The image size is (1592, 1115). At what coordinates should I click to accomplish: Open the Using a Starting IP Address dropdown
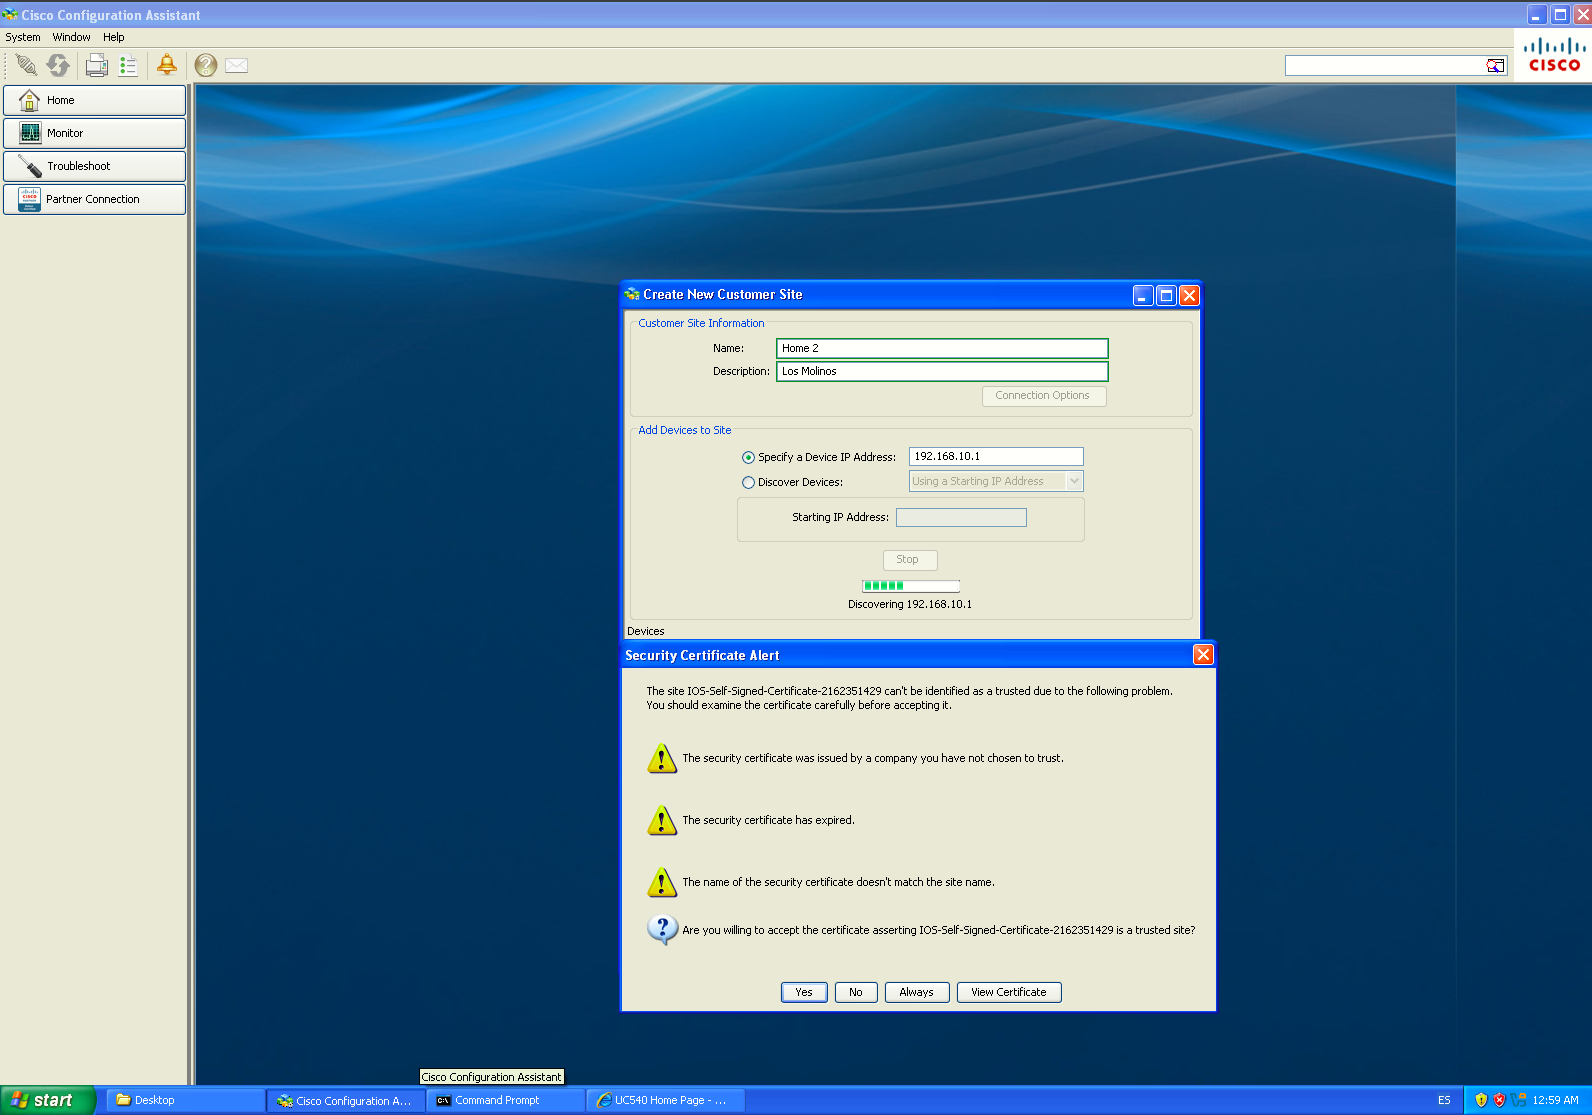pos(996,481)
